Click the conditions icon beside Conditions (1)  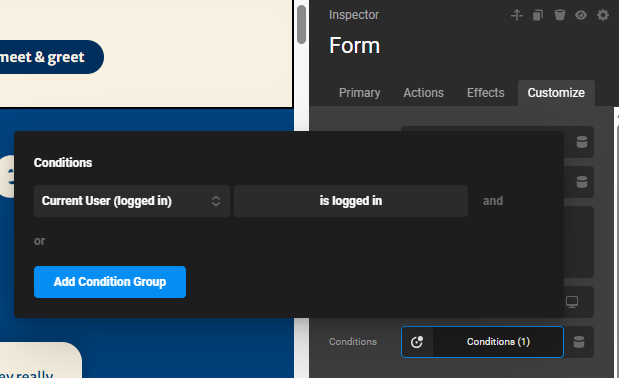point(417,342)
